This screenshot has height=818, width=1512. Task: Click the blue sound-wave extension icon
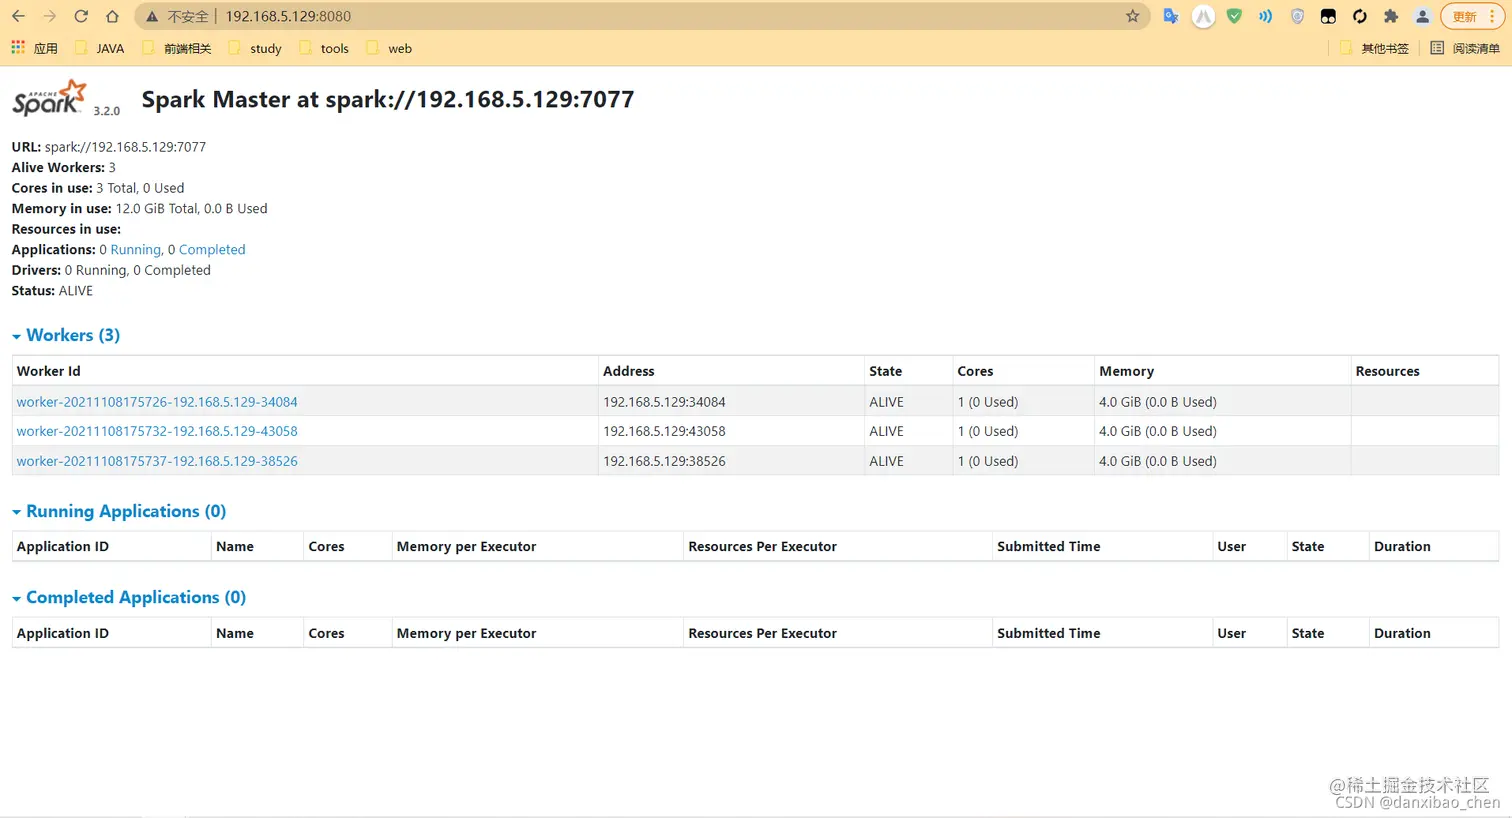click(1265, 16)
